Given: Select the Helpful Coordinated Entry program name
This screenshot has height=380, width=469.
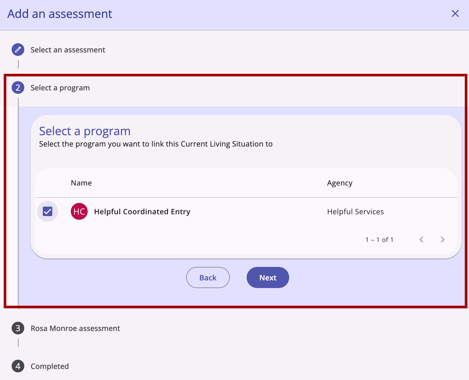Looking at the screenshot, I should point(142,212).
